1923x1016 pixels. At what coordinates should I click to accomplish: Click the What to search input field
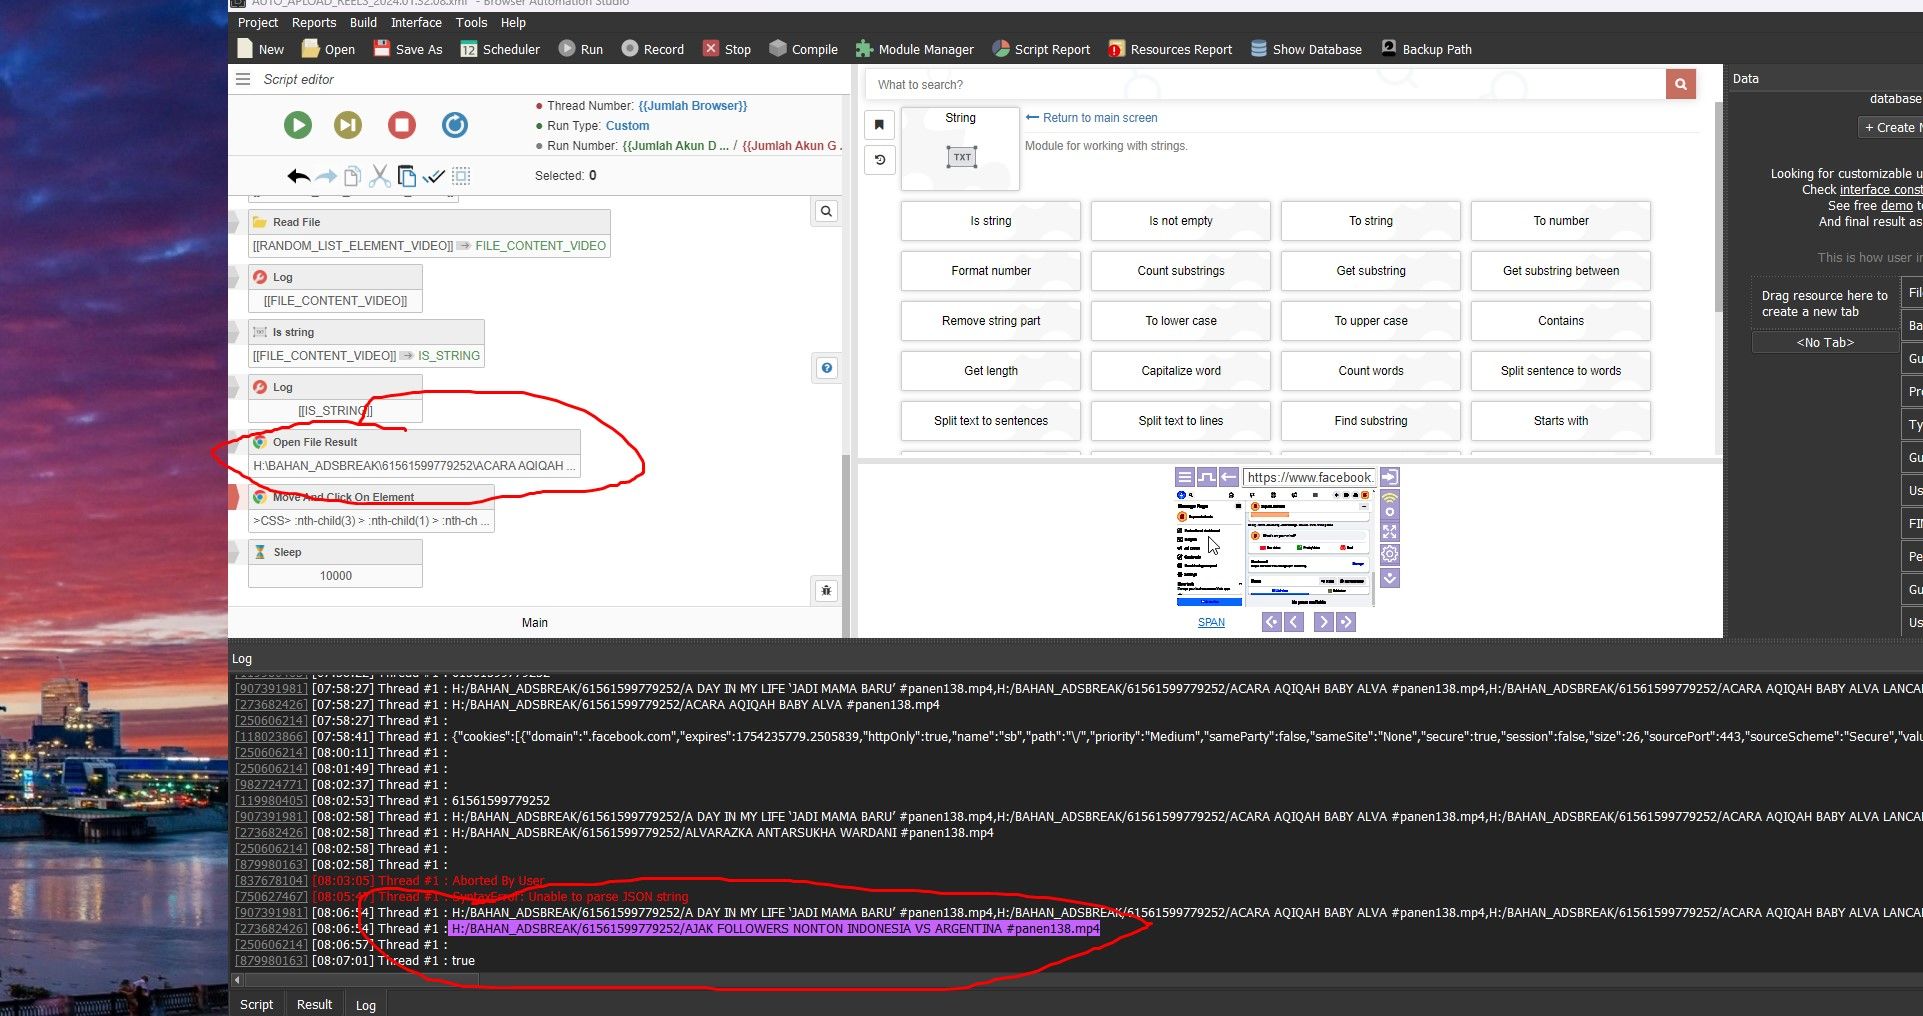[1265, 85]
